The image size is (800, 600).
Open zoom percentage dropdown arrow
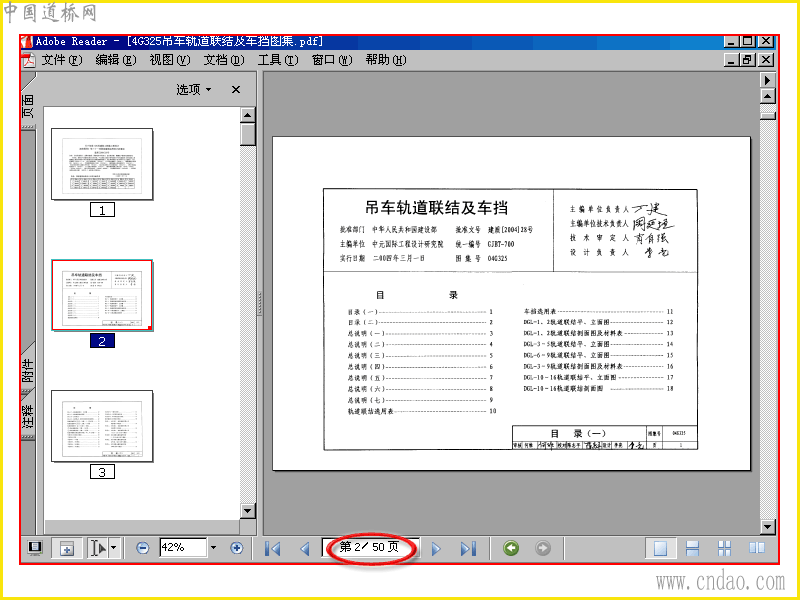click(213, 547)
